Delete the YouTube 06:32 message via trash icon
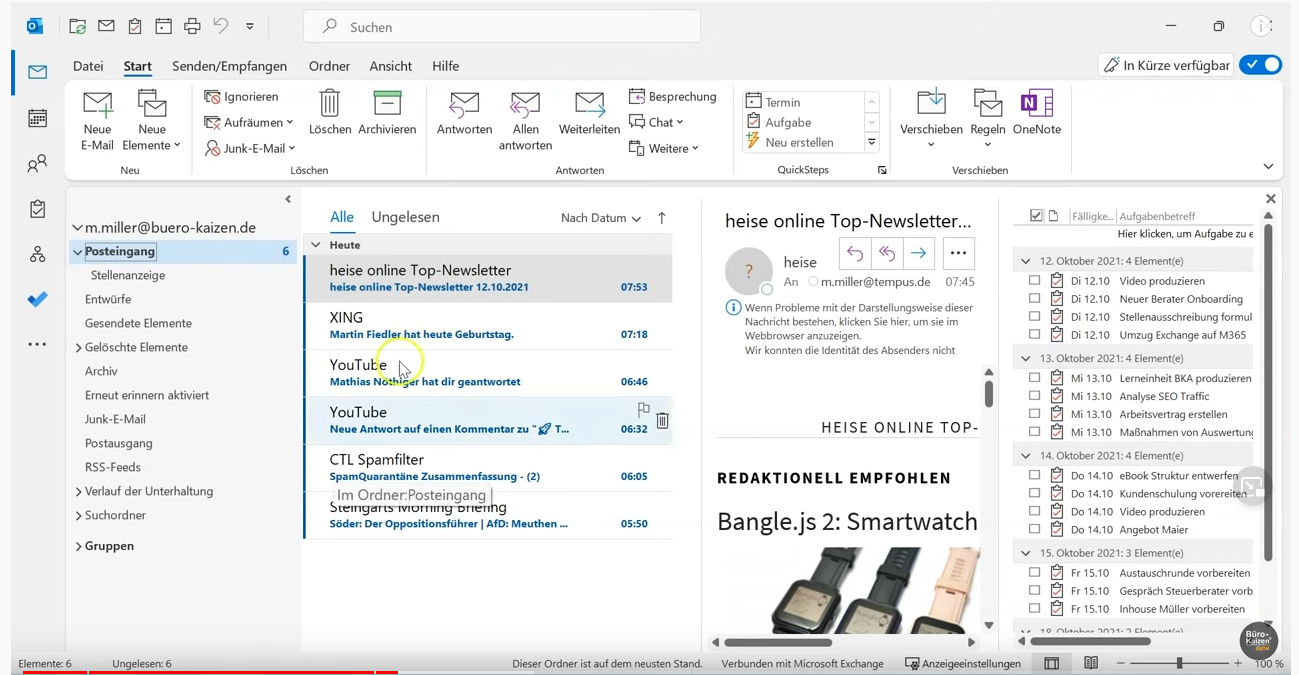This screenshot has width=1299, height=675. point(662,421)
